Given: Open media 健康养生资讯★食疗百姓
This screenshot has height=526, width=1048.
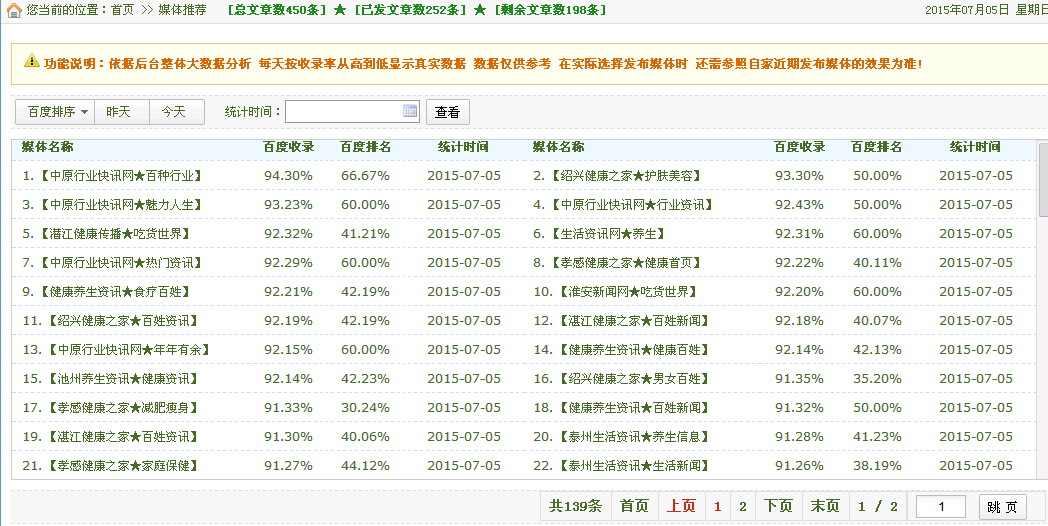Looking at the screenshot, I should (115, 291).
